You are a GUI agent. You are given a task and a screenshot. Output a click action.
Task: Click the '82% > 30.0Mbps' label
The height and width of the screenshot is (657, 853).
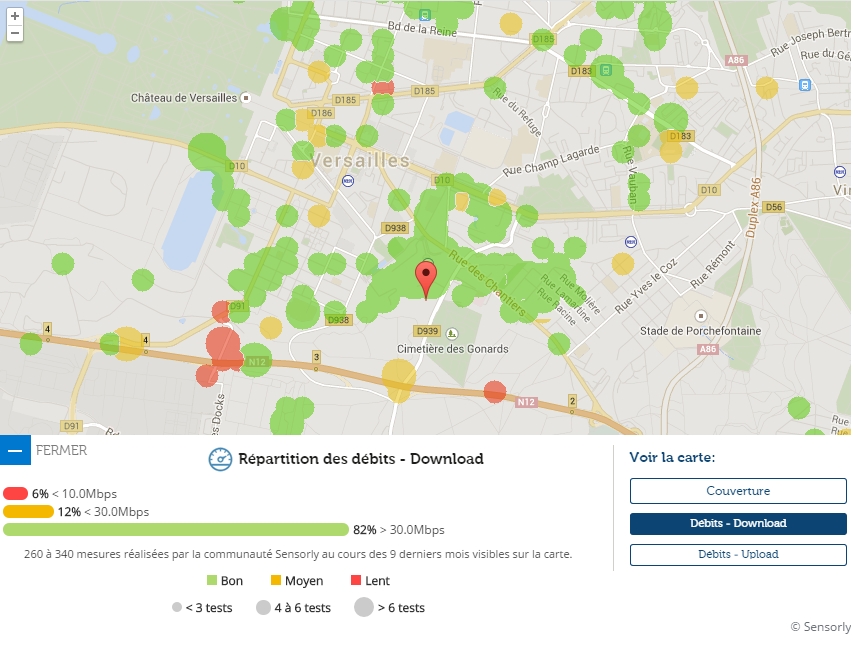click(399, 530)
